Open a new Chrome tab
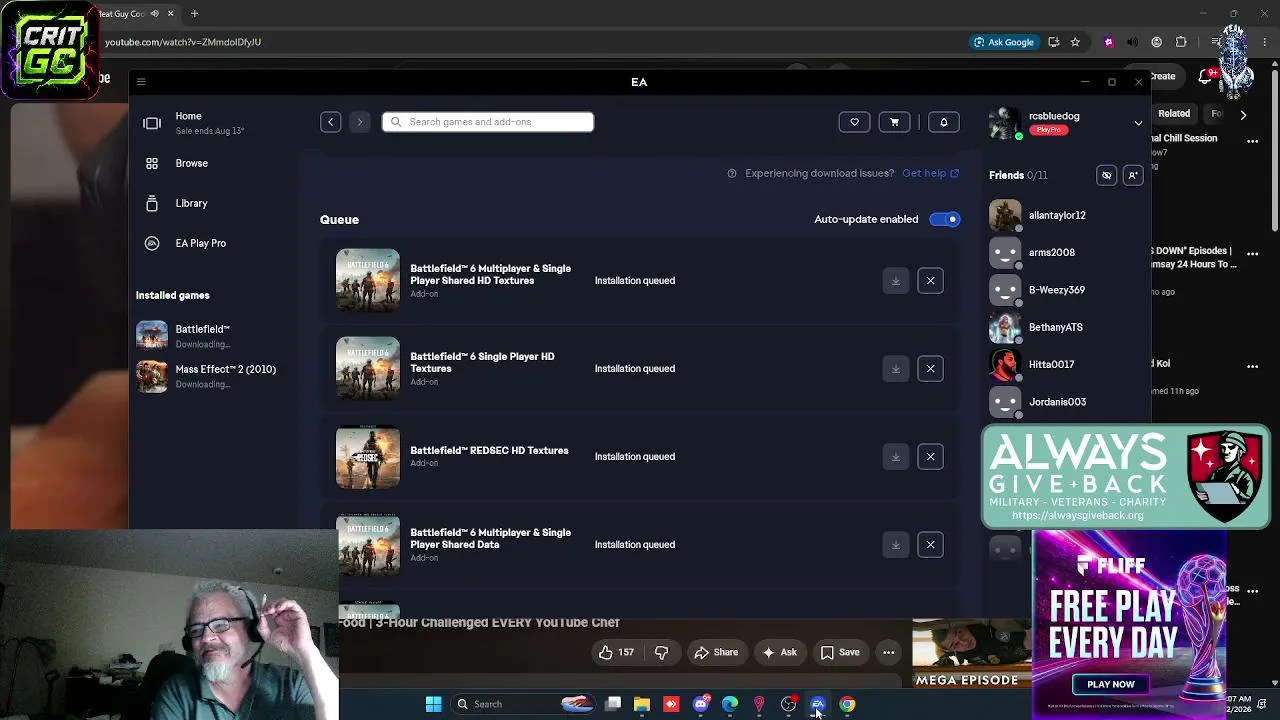 (194, 14)
